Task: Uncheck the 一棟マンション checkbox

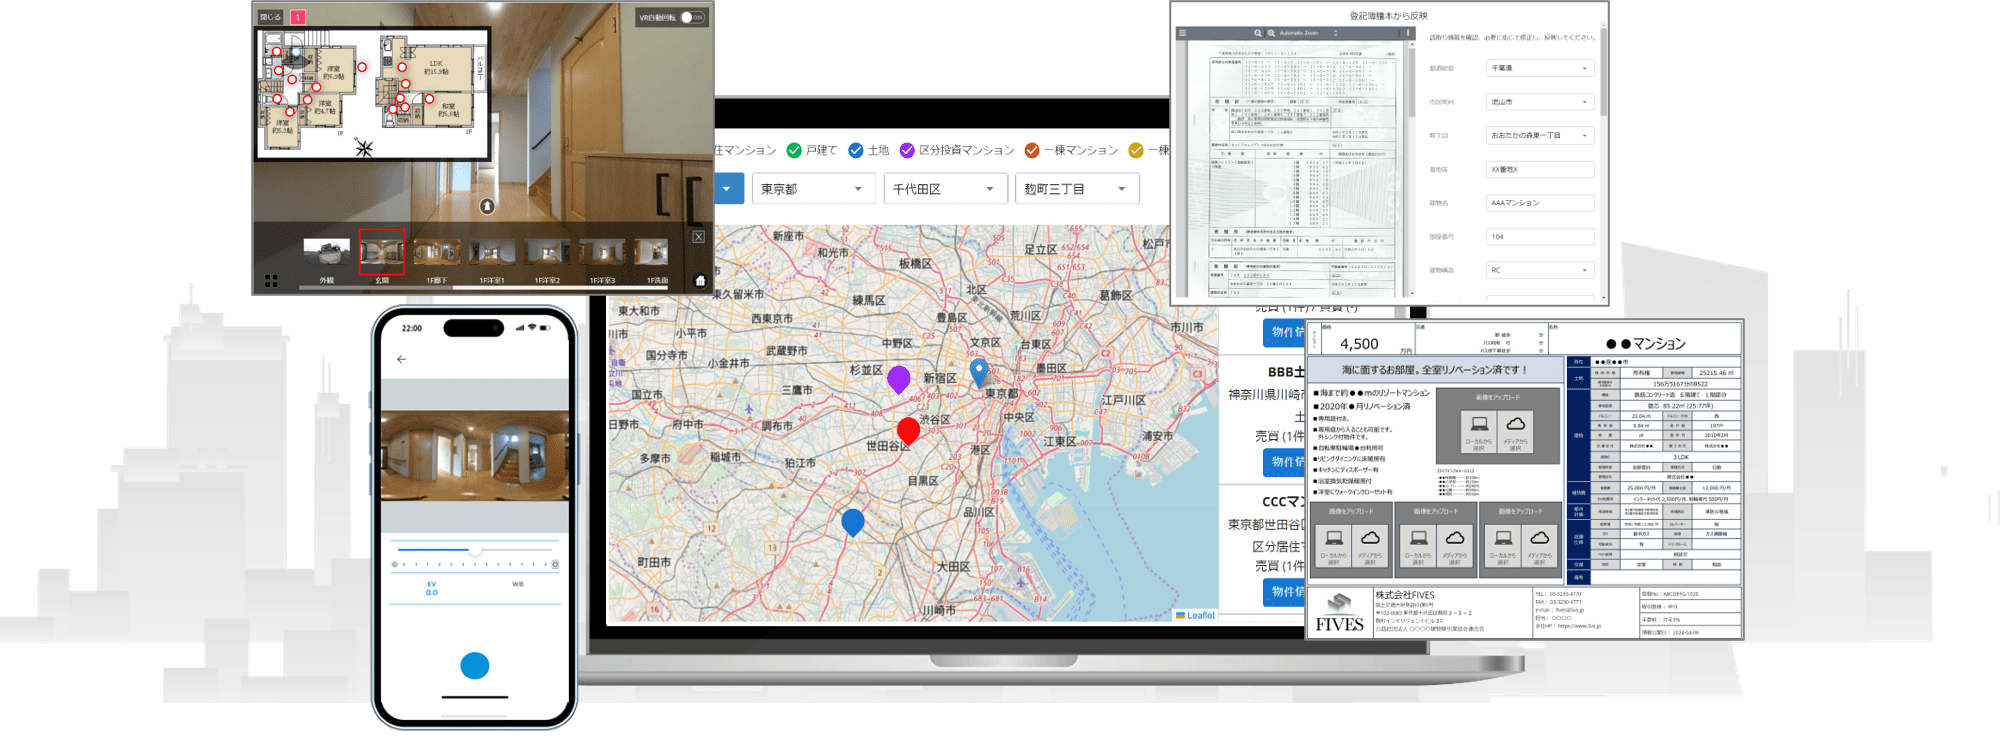Action: point(1032,150)
